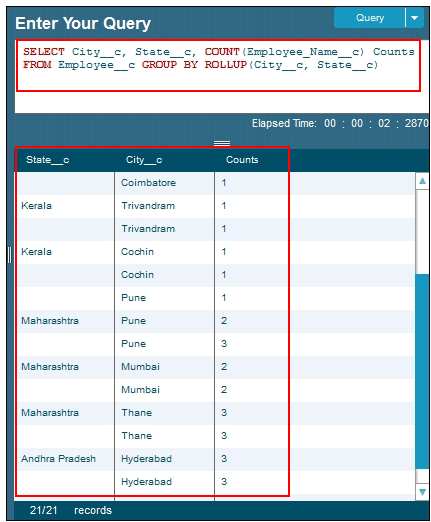Click the scroll up arrow icon
Viewport: 431px width, 522px height.
(x=422, y=181)
